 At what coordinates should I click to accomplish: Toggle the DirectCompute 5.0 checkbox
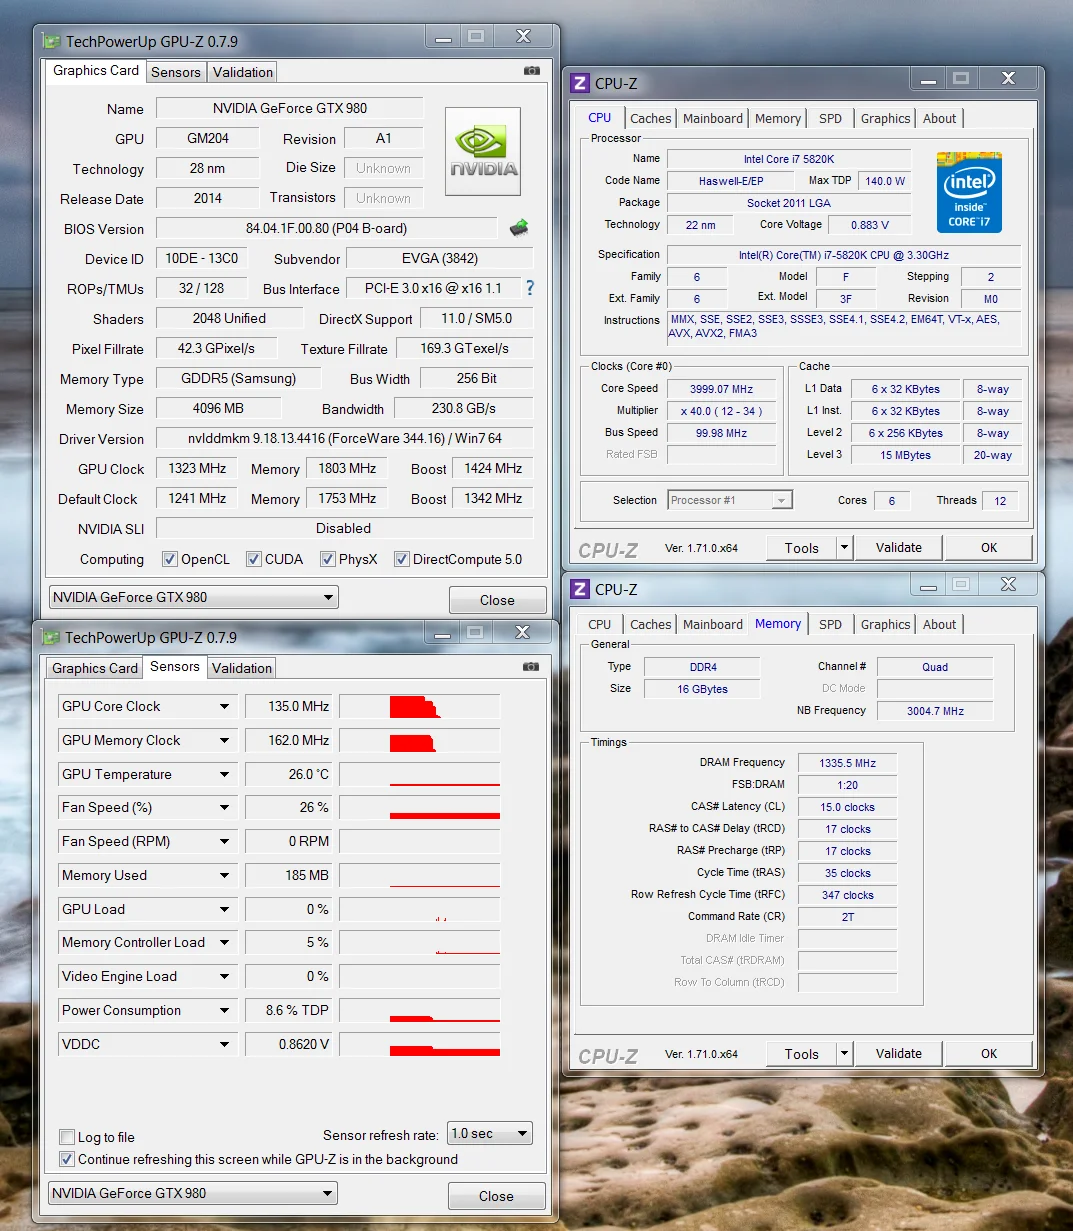401,559
